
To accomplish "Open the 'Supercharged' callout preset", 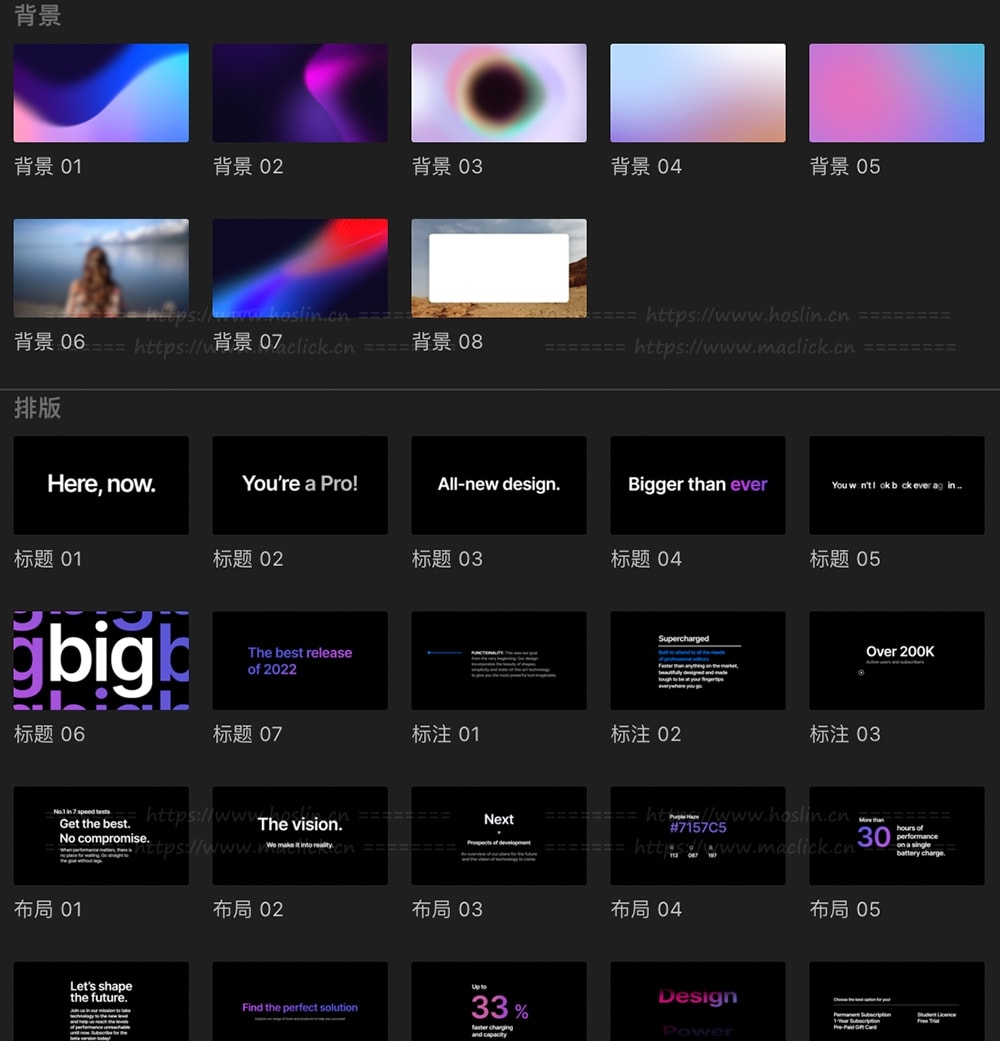I will click(x=698, y=661).
